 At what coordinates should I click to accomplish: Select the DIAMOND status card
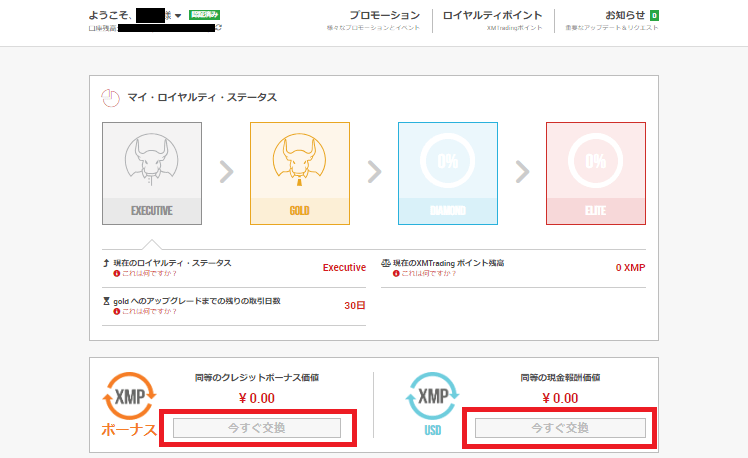point(447,173)
